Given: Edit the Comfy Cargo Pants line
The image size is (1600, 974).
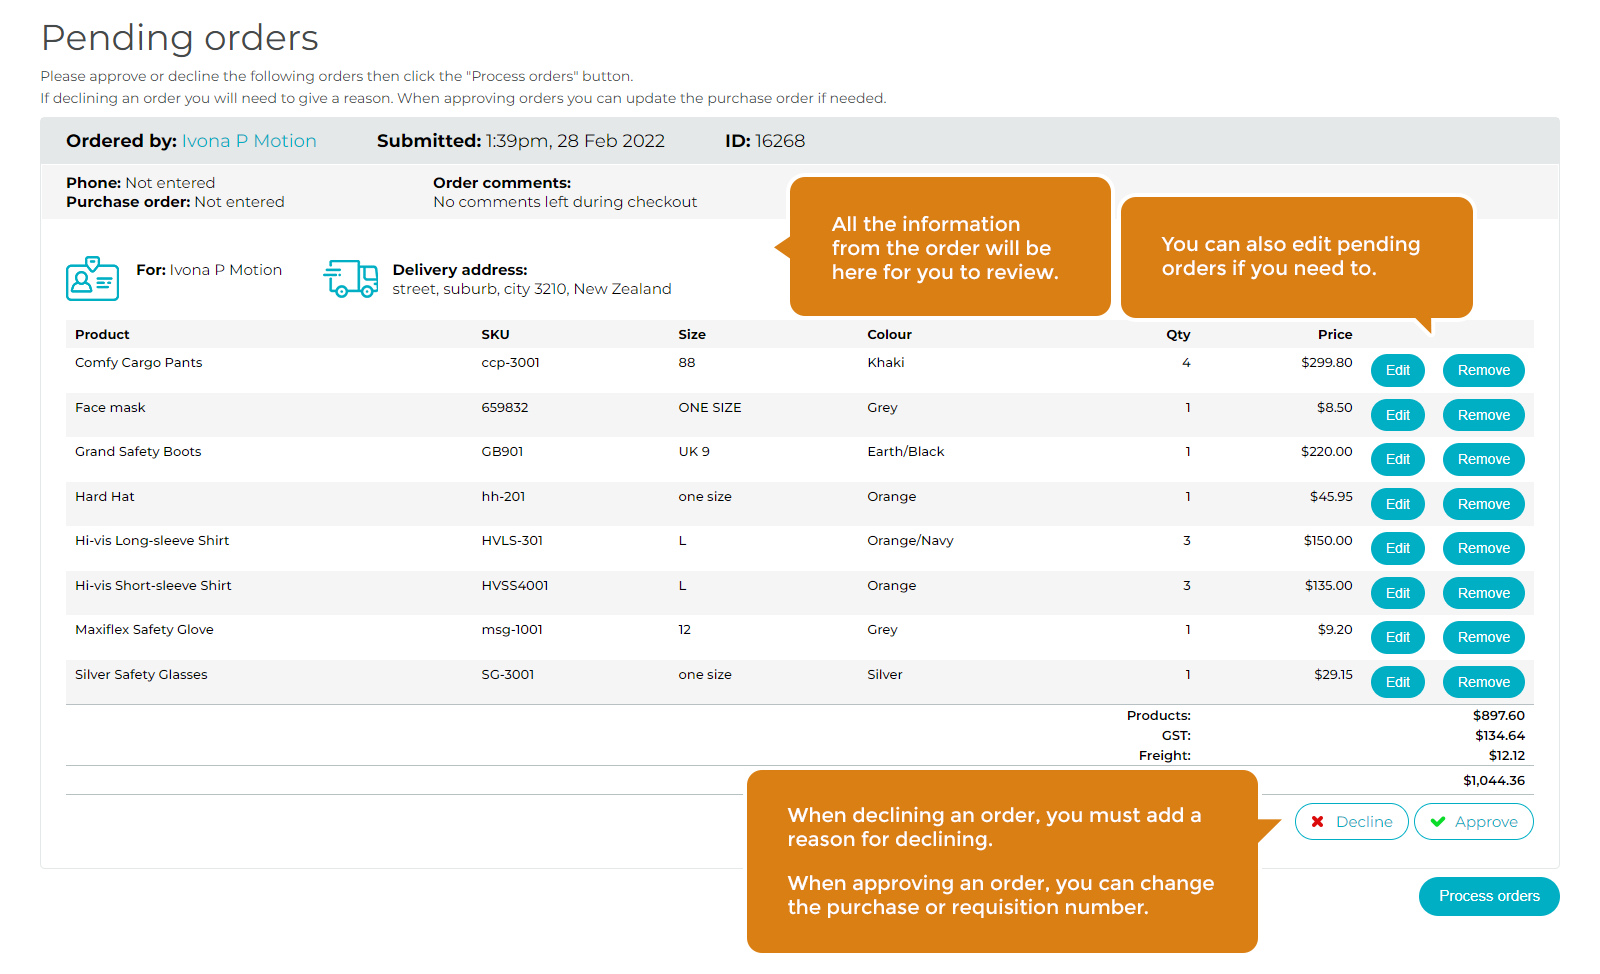Looking at the screenshot, I should [x=1397, y=371].
